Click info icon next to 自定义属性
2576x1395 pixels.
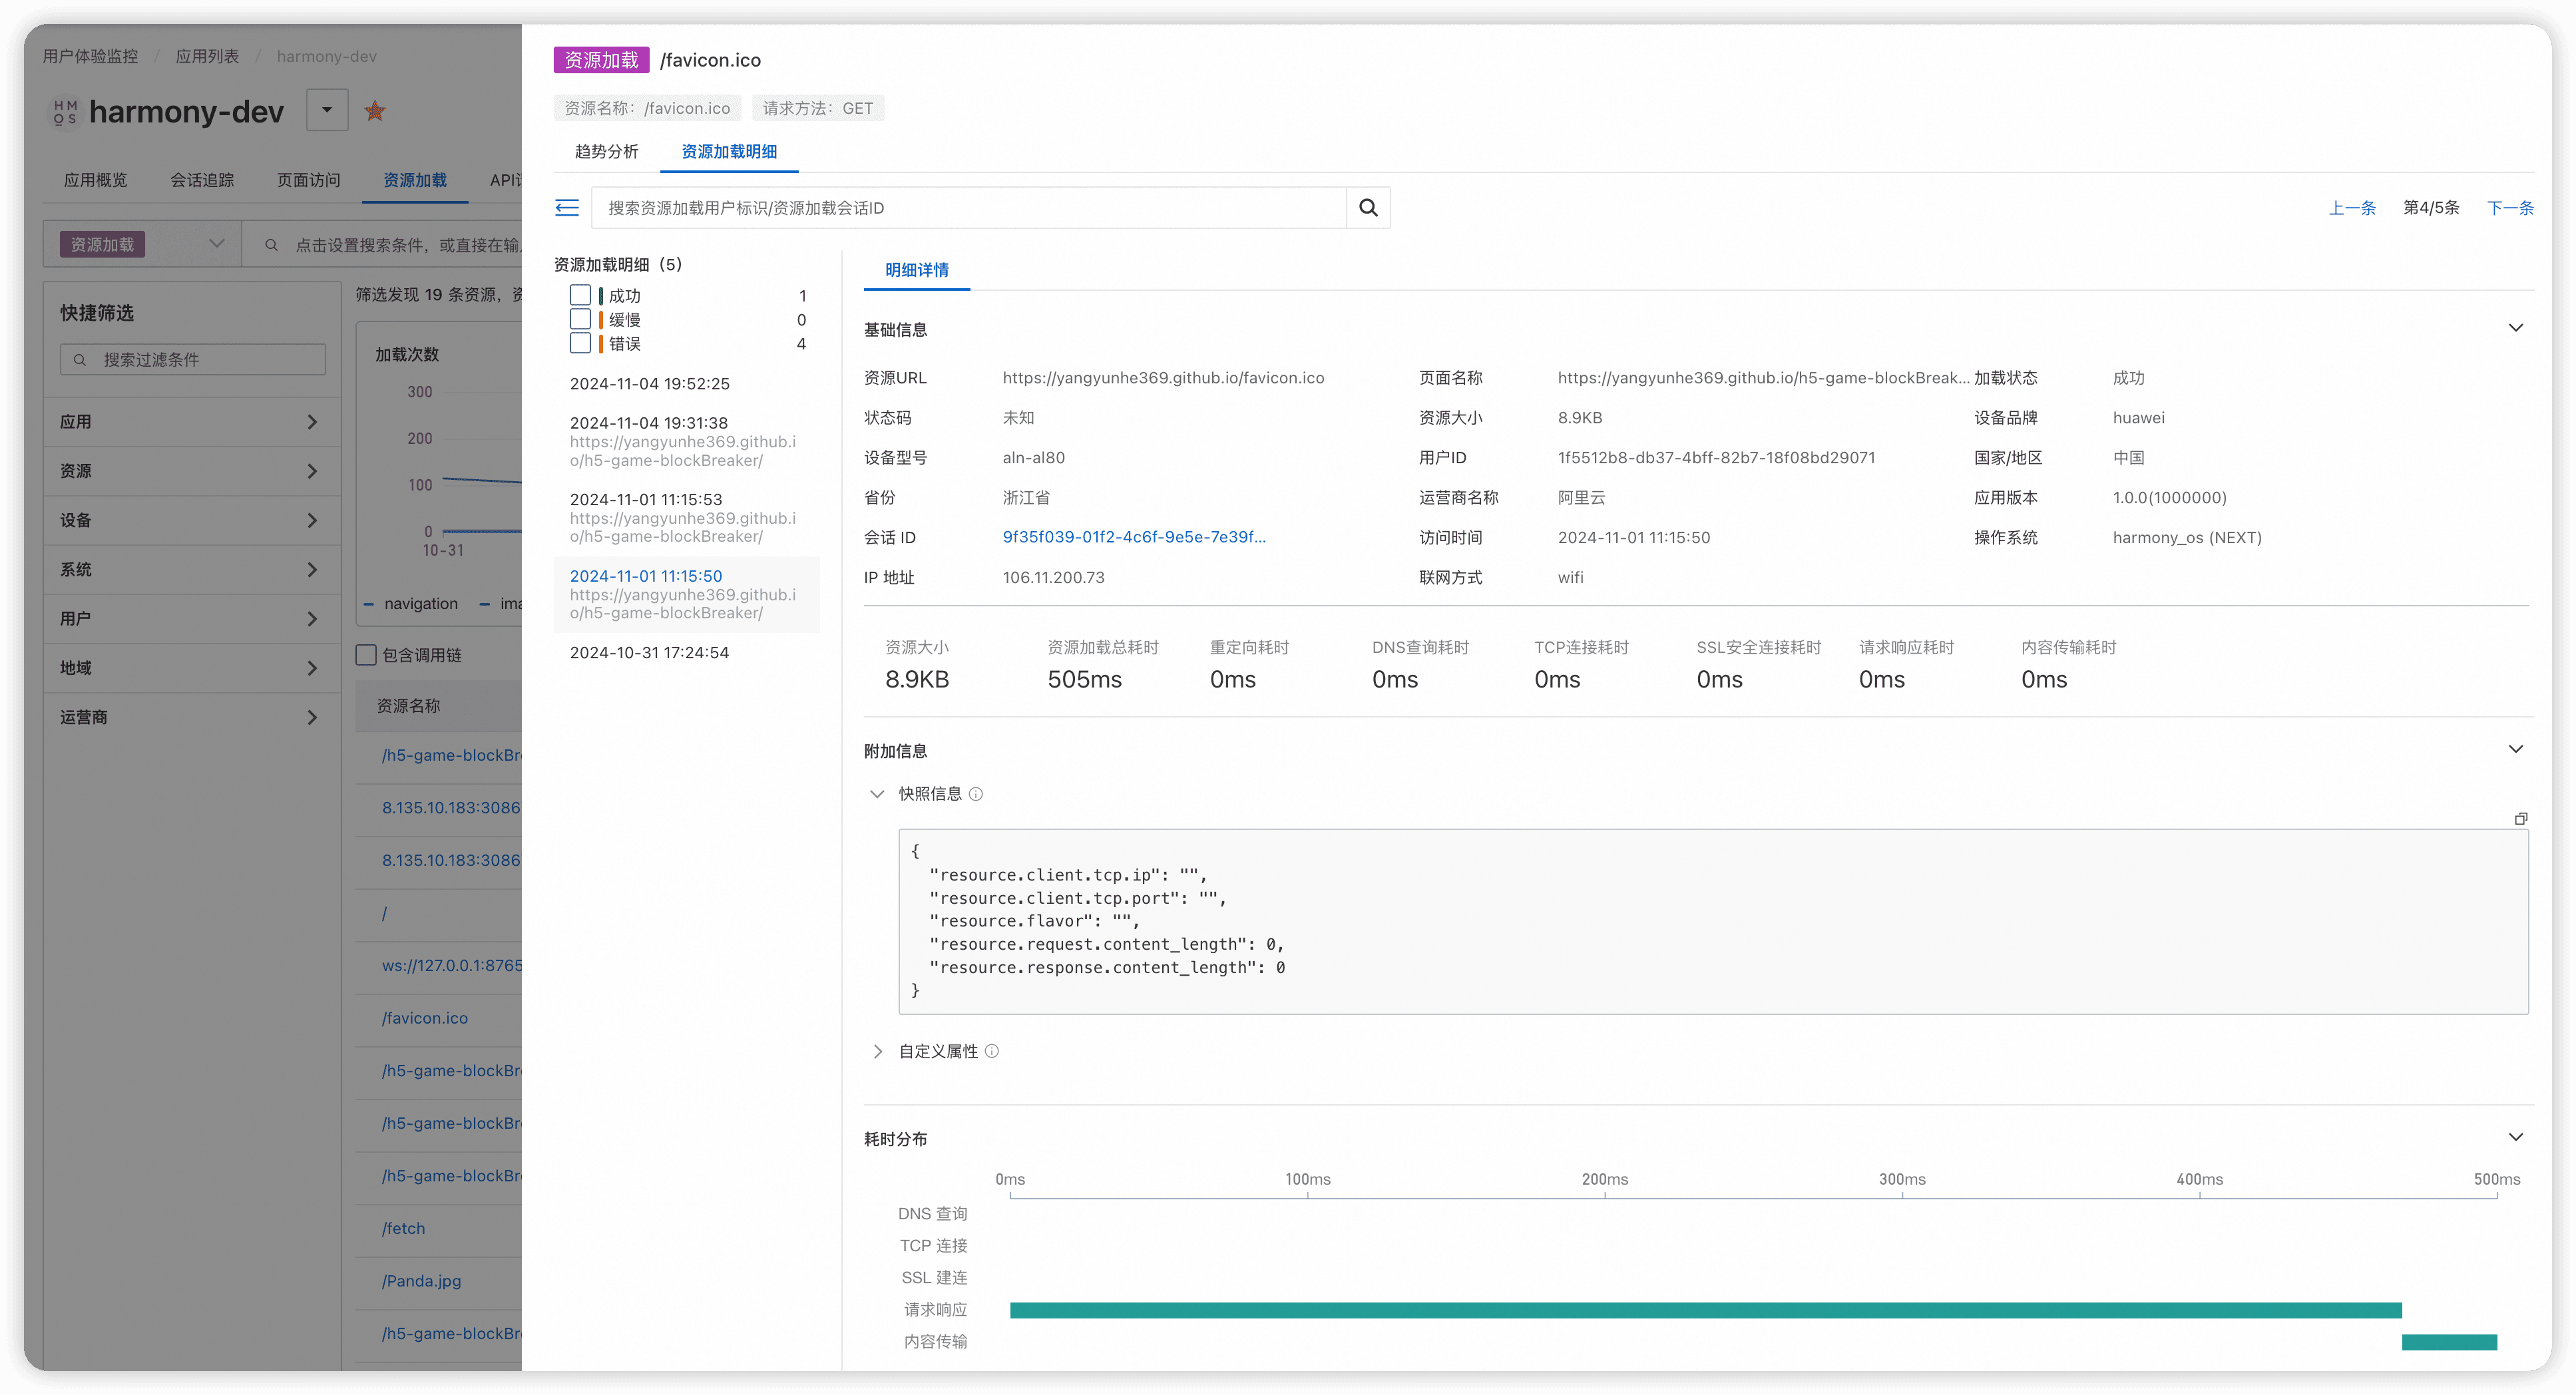coord(992,1051)
